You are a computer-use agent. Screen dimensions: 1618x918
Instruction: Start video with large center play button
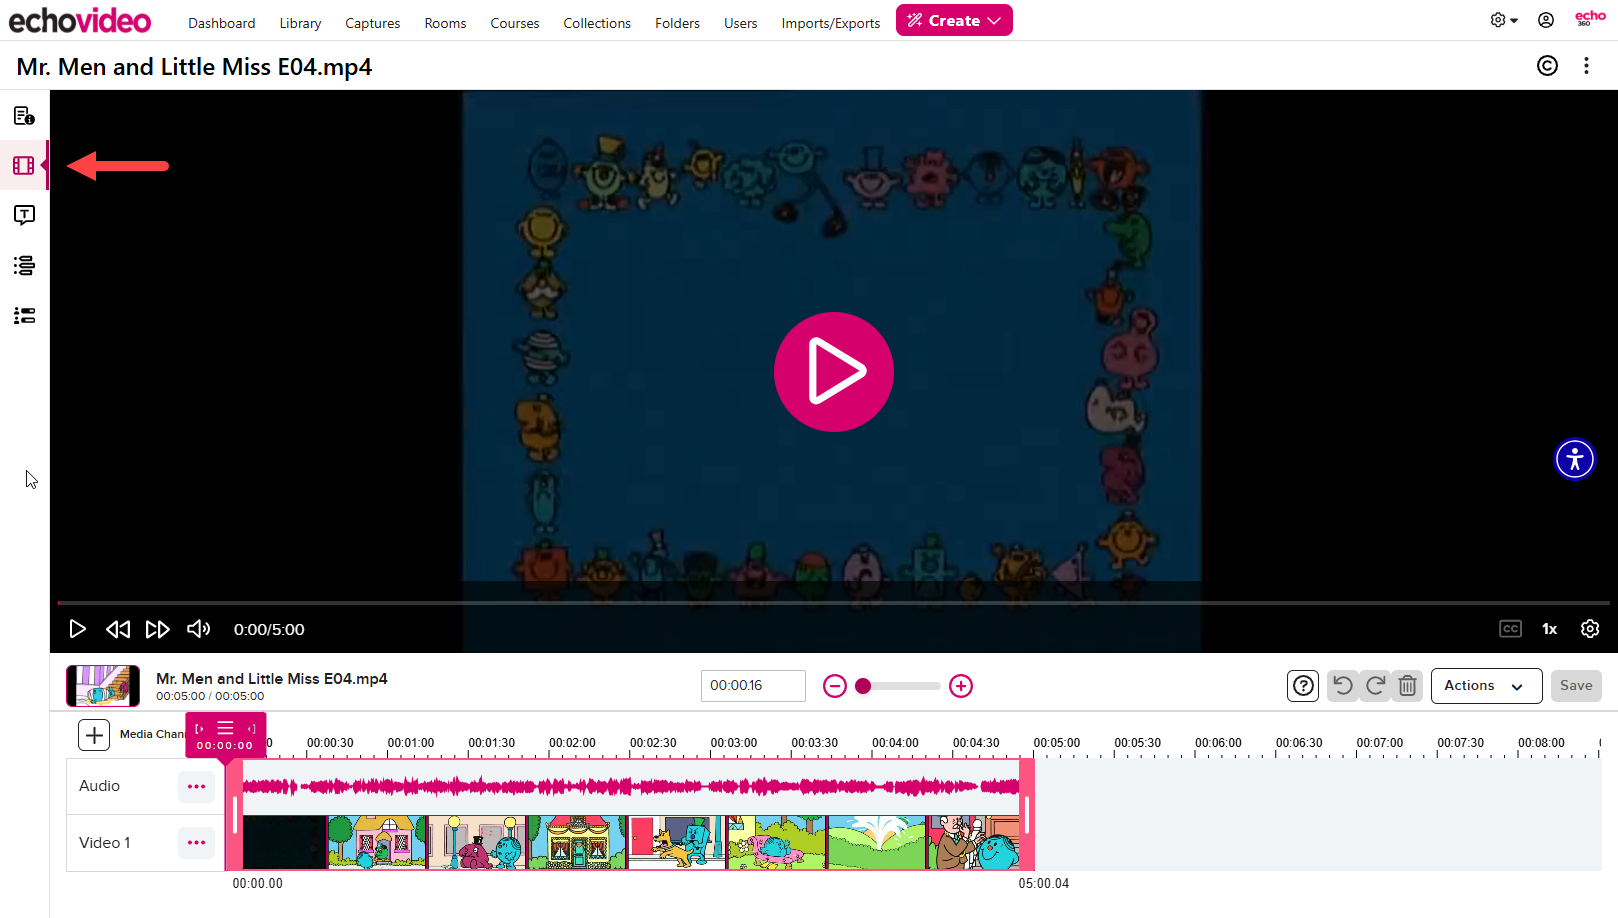834,372
